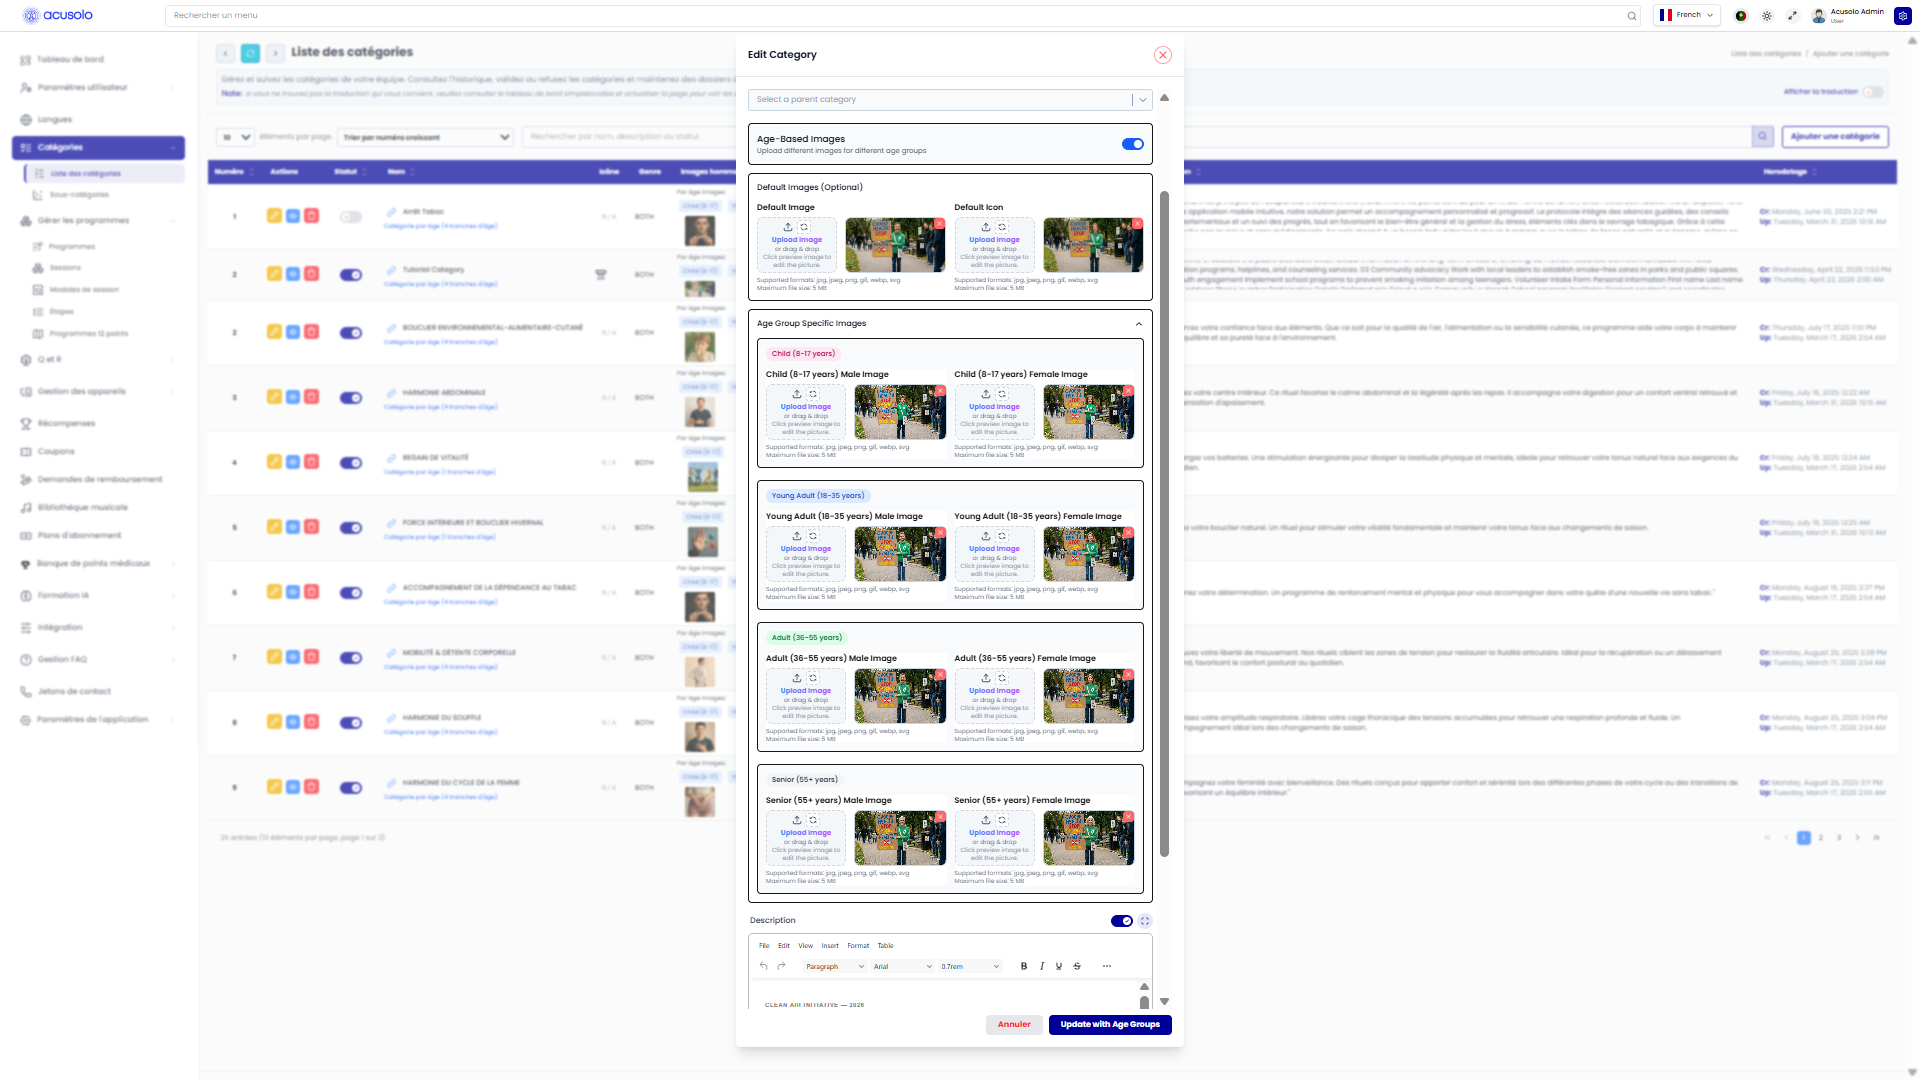Toggle underline formatting in the editor
Screen dimensions: 1920x1080
1059,966
